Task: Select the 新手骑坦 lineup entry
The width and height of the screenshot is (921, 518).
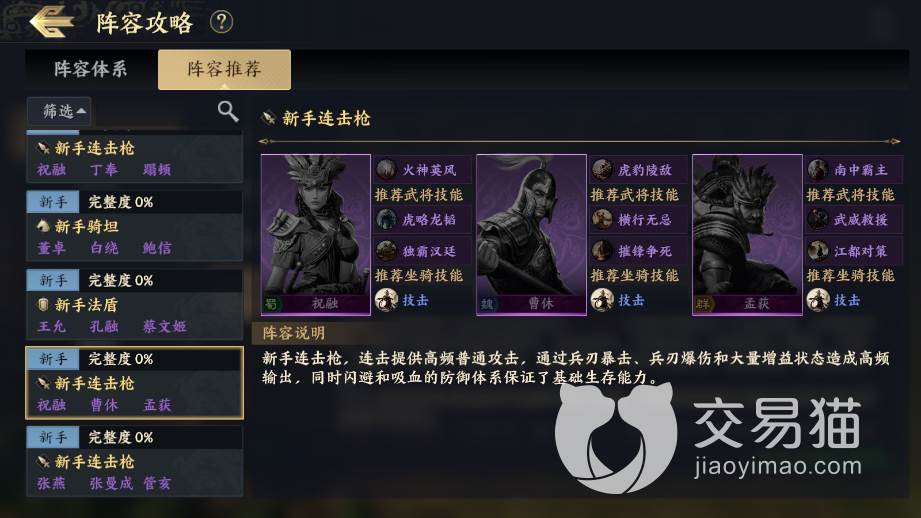Action: (135, 226)
